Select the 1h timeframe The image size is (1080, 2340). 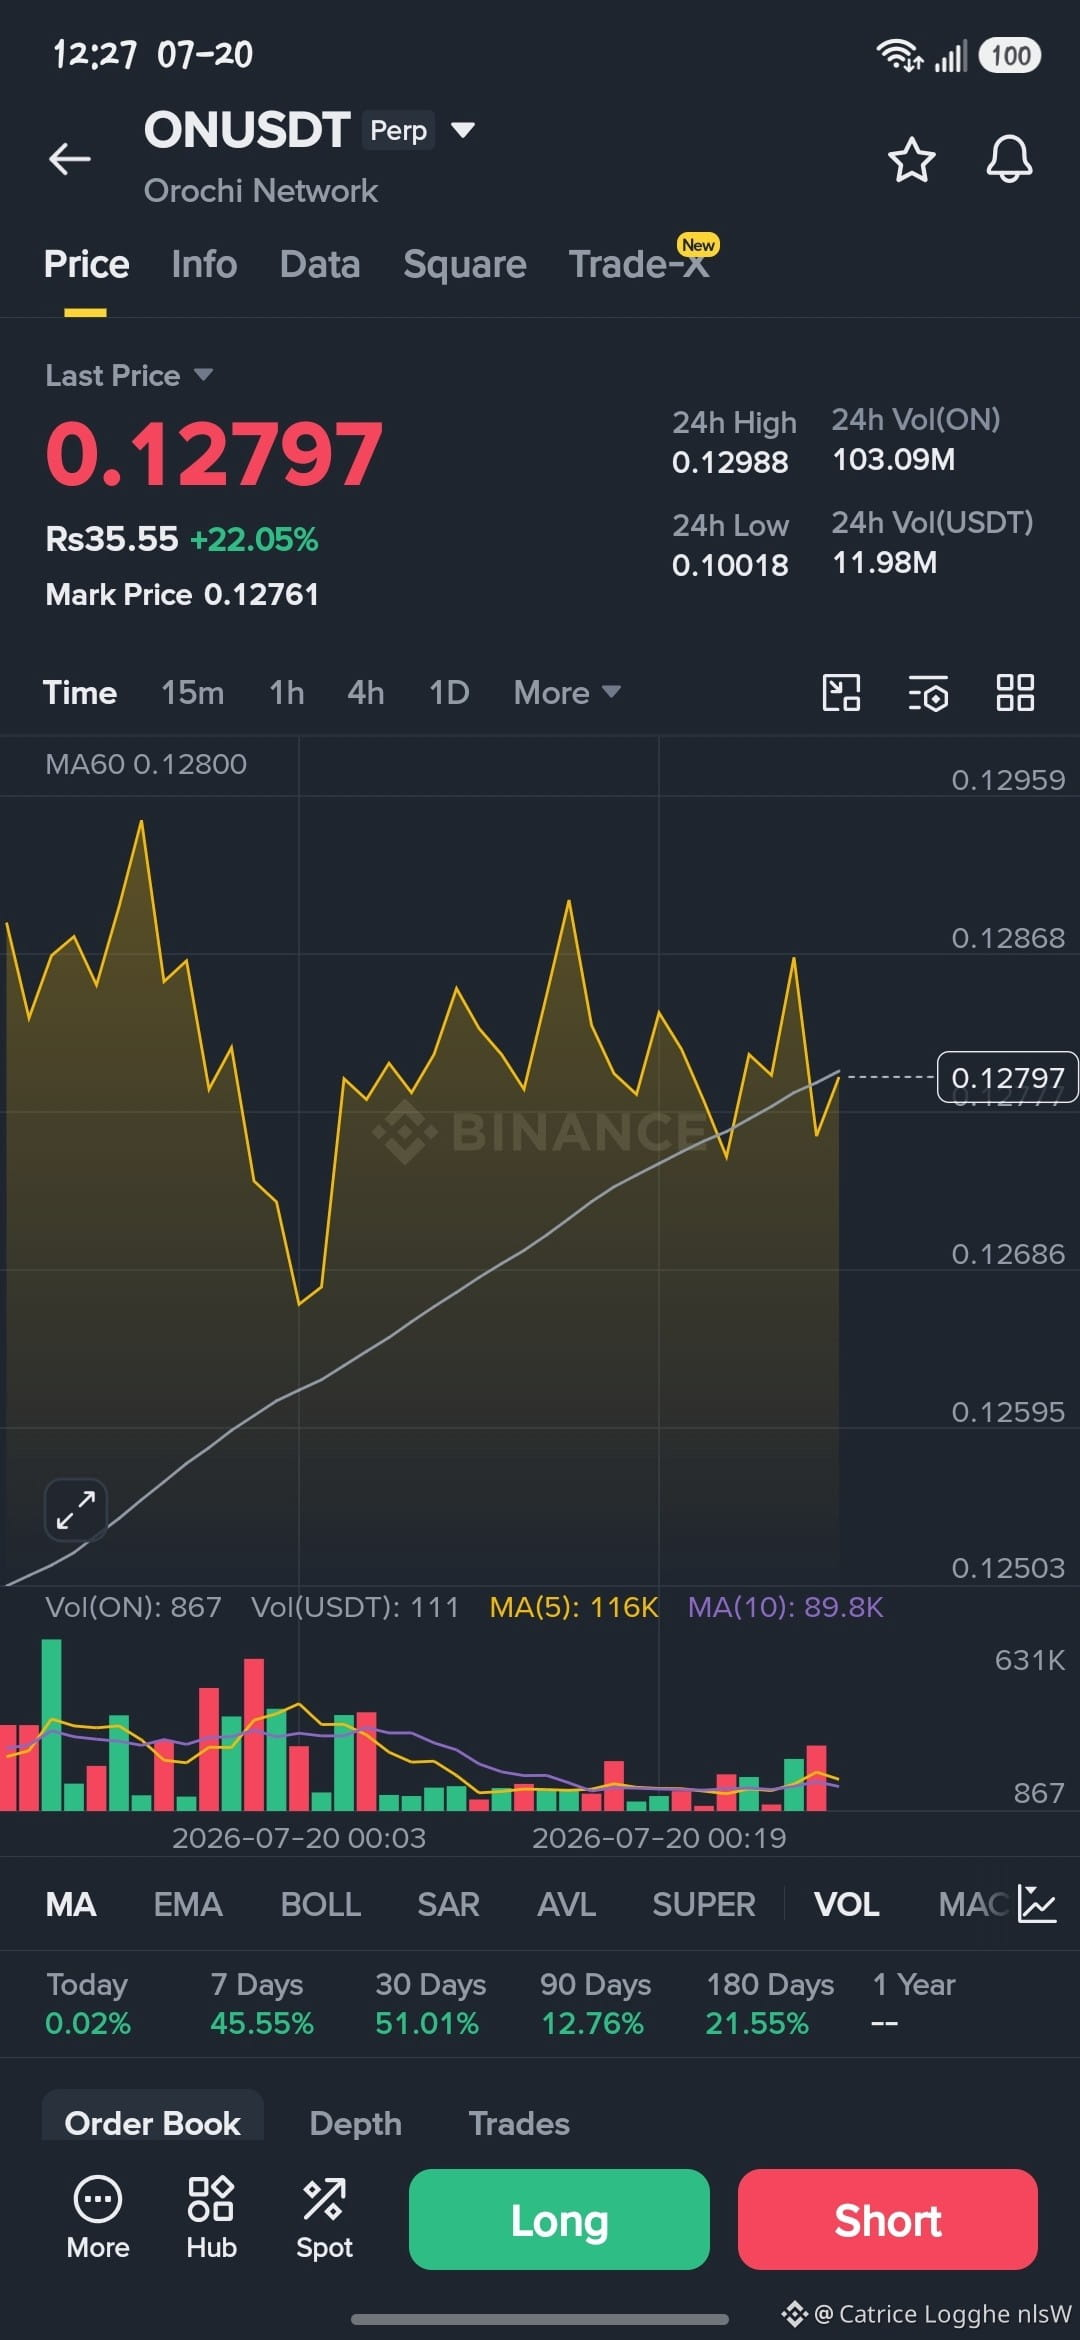coord(287,692)
